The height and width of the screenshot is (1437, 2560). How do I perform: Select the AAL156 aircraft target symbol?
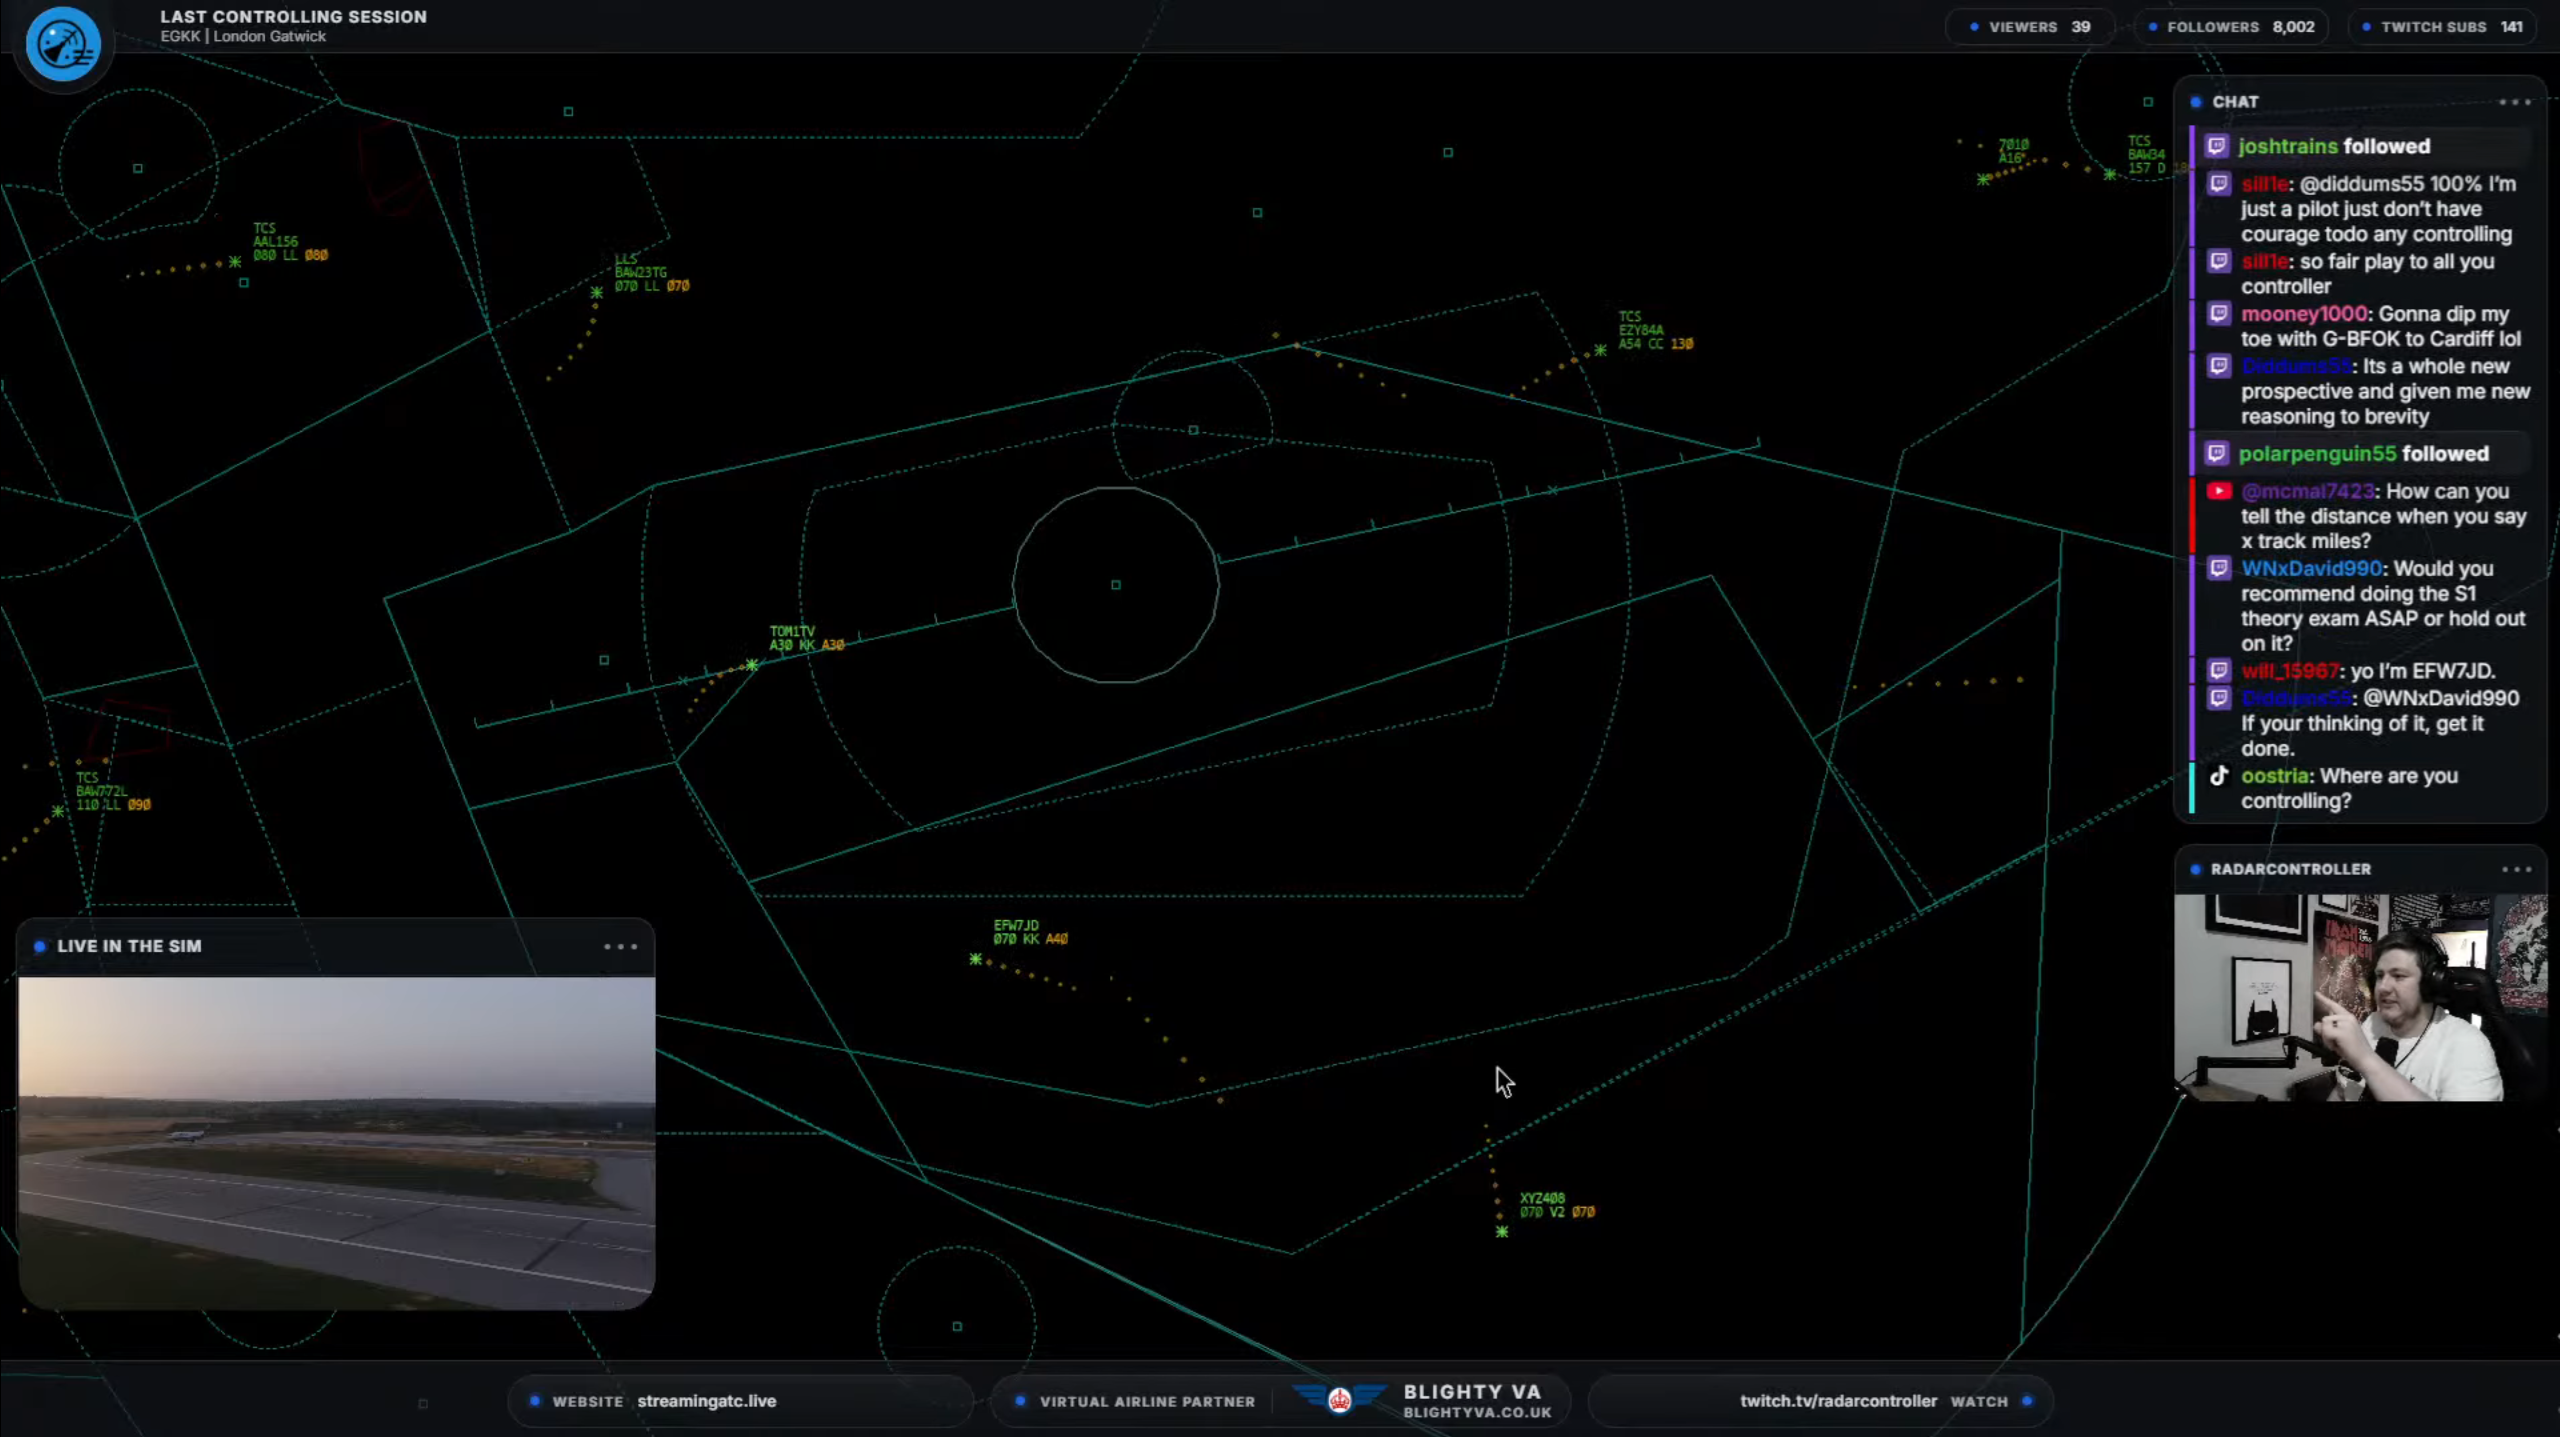tap(235, 262)
